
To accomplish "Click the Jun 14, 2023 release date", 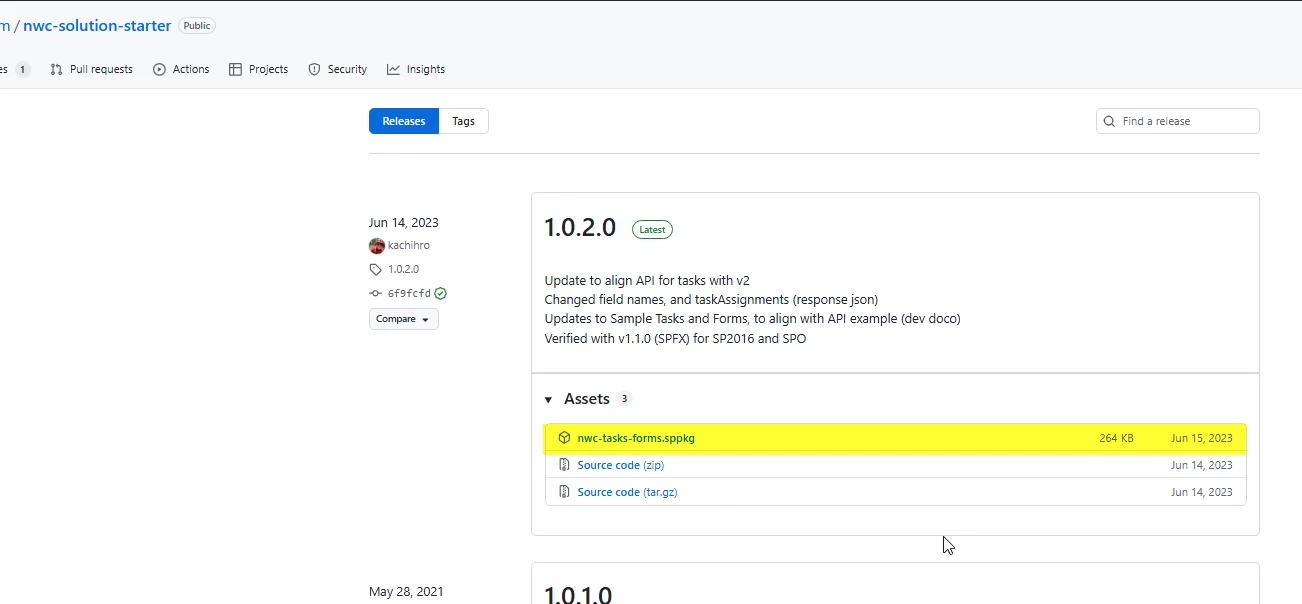I will [404, 222].
